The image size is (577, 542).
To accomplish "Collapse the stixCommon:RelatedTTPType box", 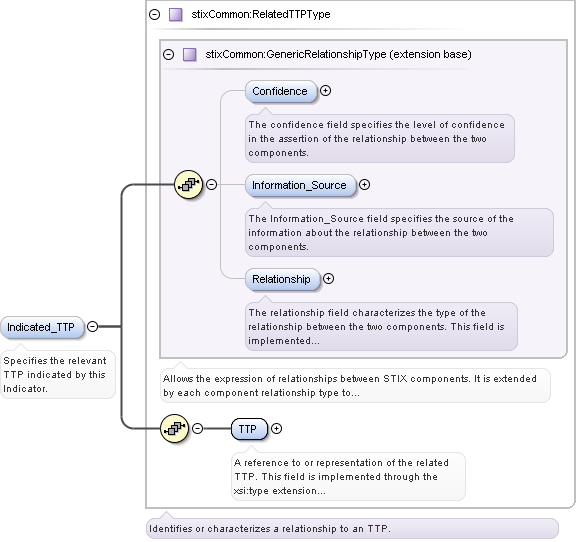I will pyautogui.click(x=155, y=15).
